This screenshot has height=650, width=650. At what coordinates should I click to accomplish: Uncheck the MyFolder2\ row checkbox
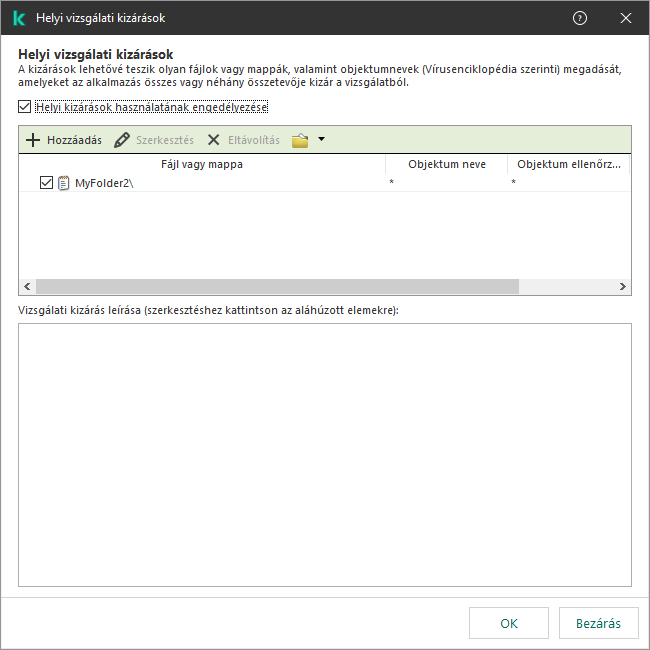[46, 182]
